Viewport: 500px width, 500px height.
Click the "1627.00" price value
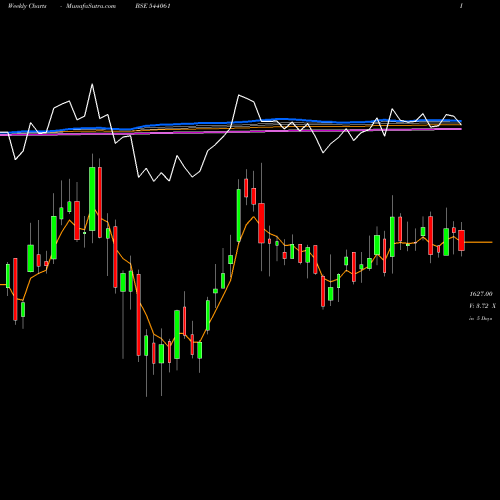(481, 294)
